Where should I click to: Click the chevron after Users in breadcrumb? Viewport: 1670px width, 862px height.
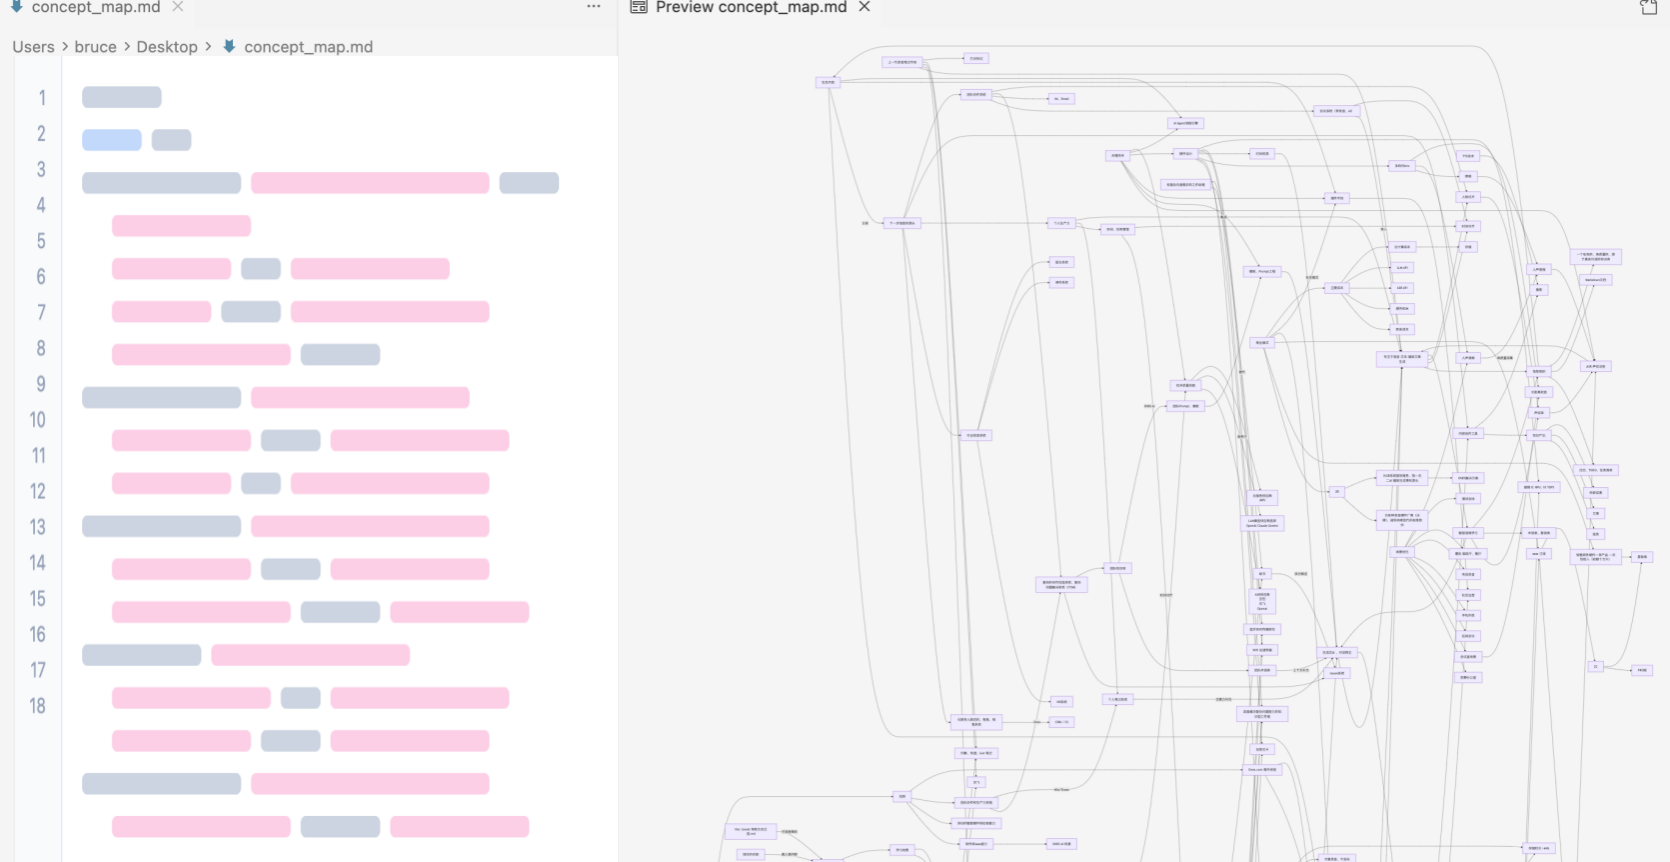pyautogui.click(x=65, y=47)
